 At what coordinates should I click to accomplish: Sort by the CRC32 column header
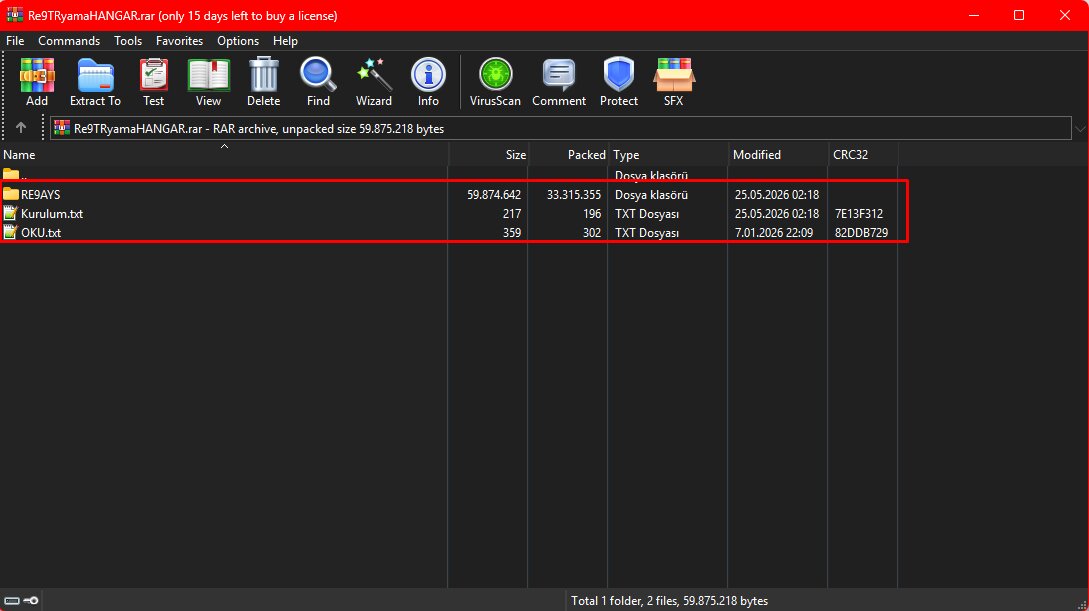click(863, 154)
